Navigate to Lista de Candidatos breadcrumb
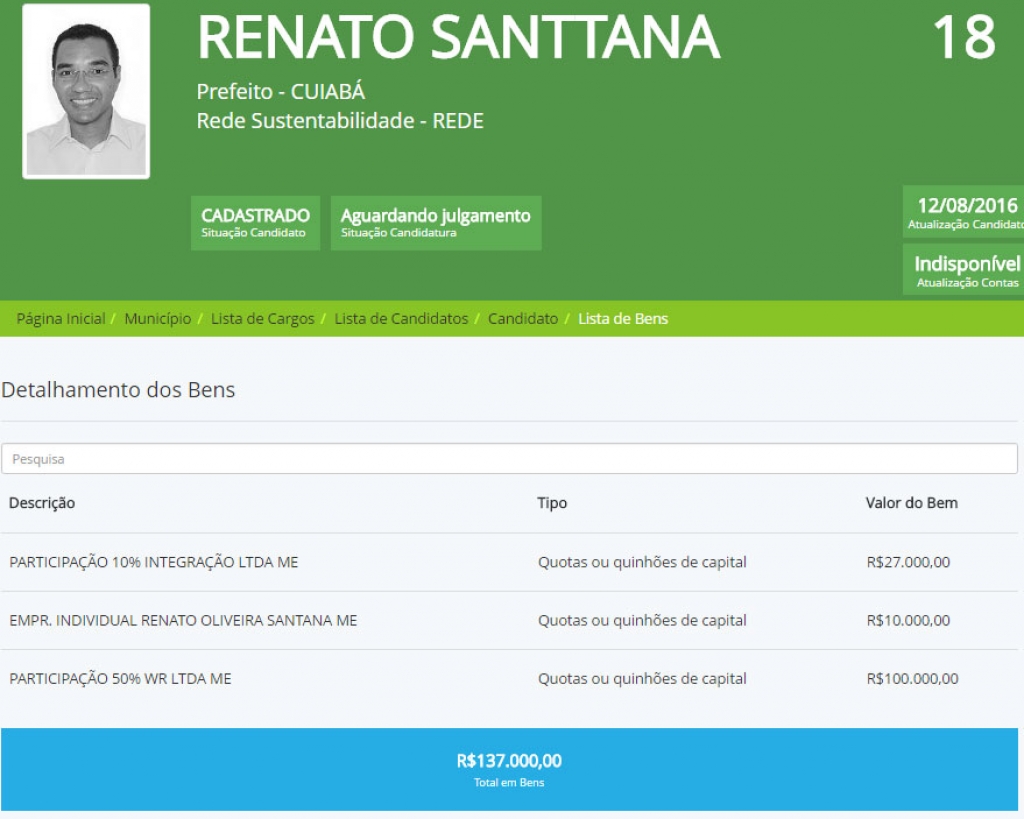This screenshot has width=1024, height=819. (x=401, y=319)
